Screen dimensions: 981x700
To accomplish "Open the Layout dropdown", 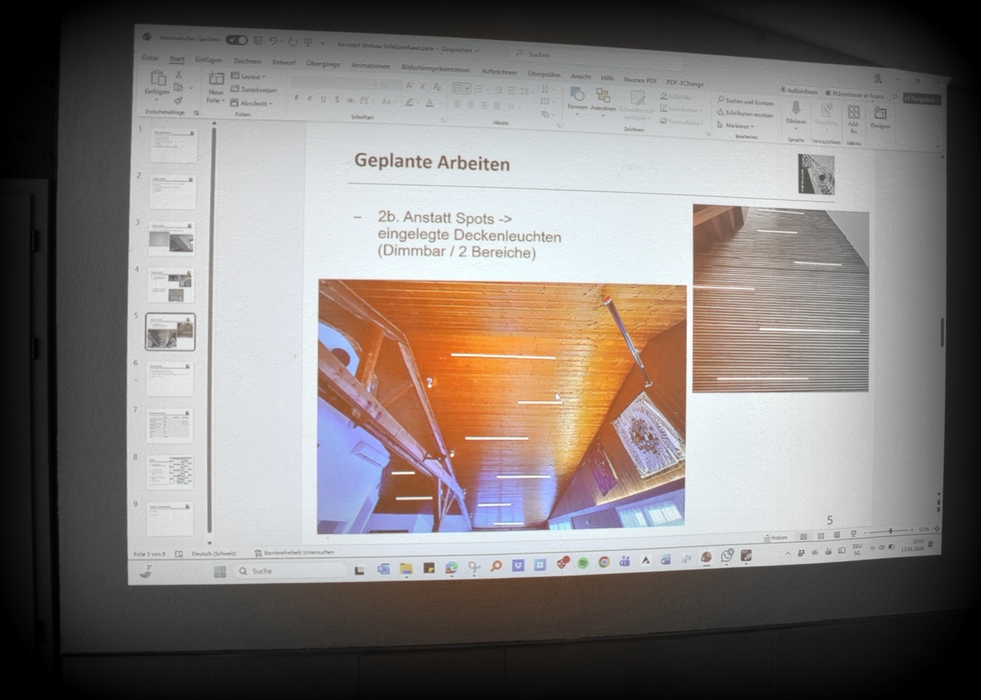I will tap(248, 76).
